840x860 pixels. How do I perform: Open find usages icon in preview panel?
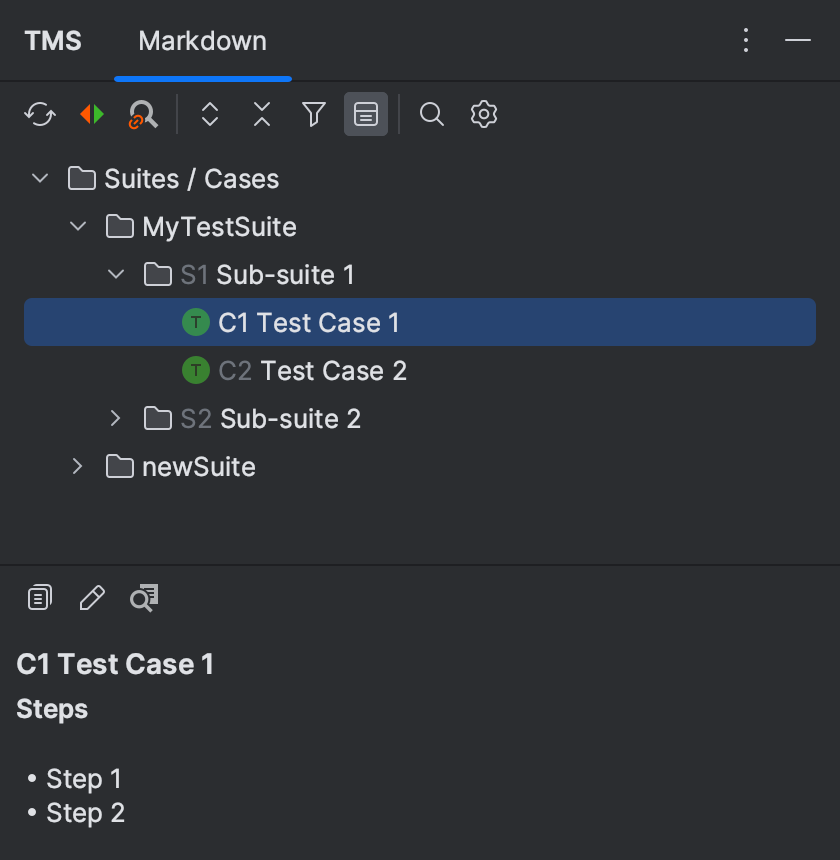click(x=144, y=597)
